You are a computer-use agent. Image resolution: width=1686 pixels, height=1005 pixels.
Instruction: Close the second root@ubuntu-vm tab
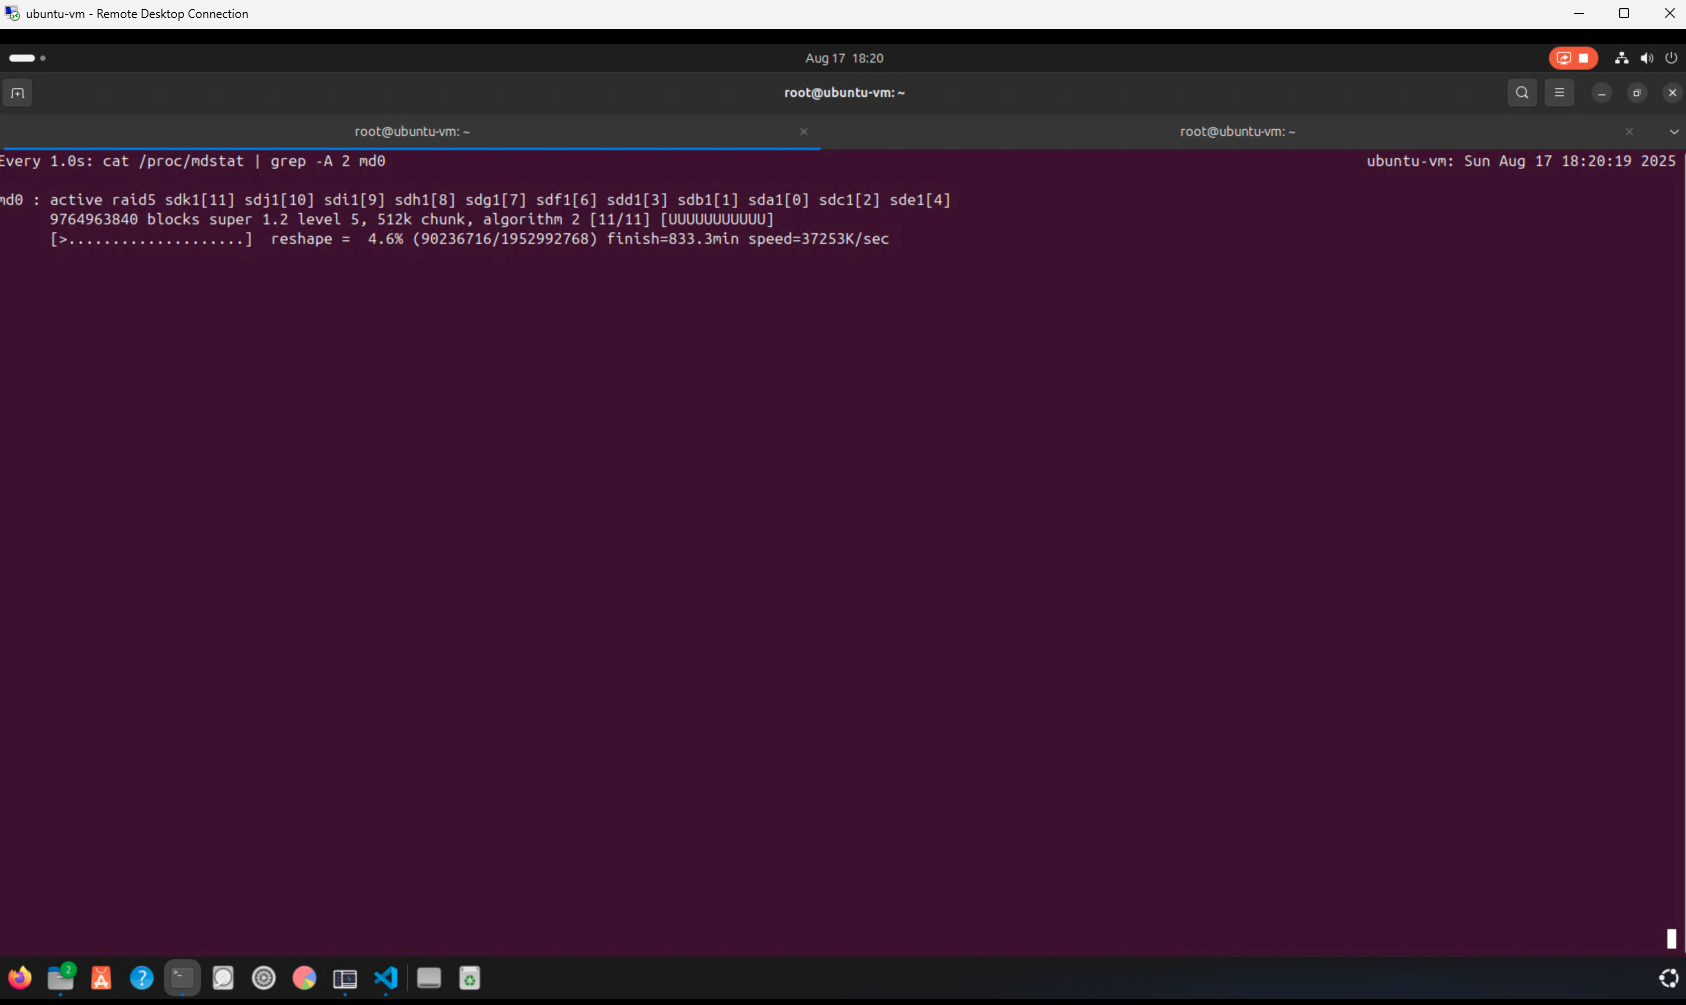pos(1629,132)
